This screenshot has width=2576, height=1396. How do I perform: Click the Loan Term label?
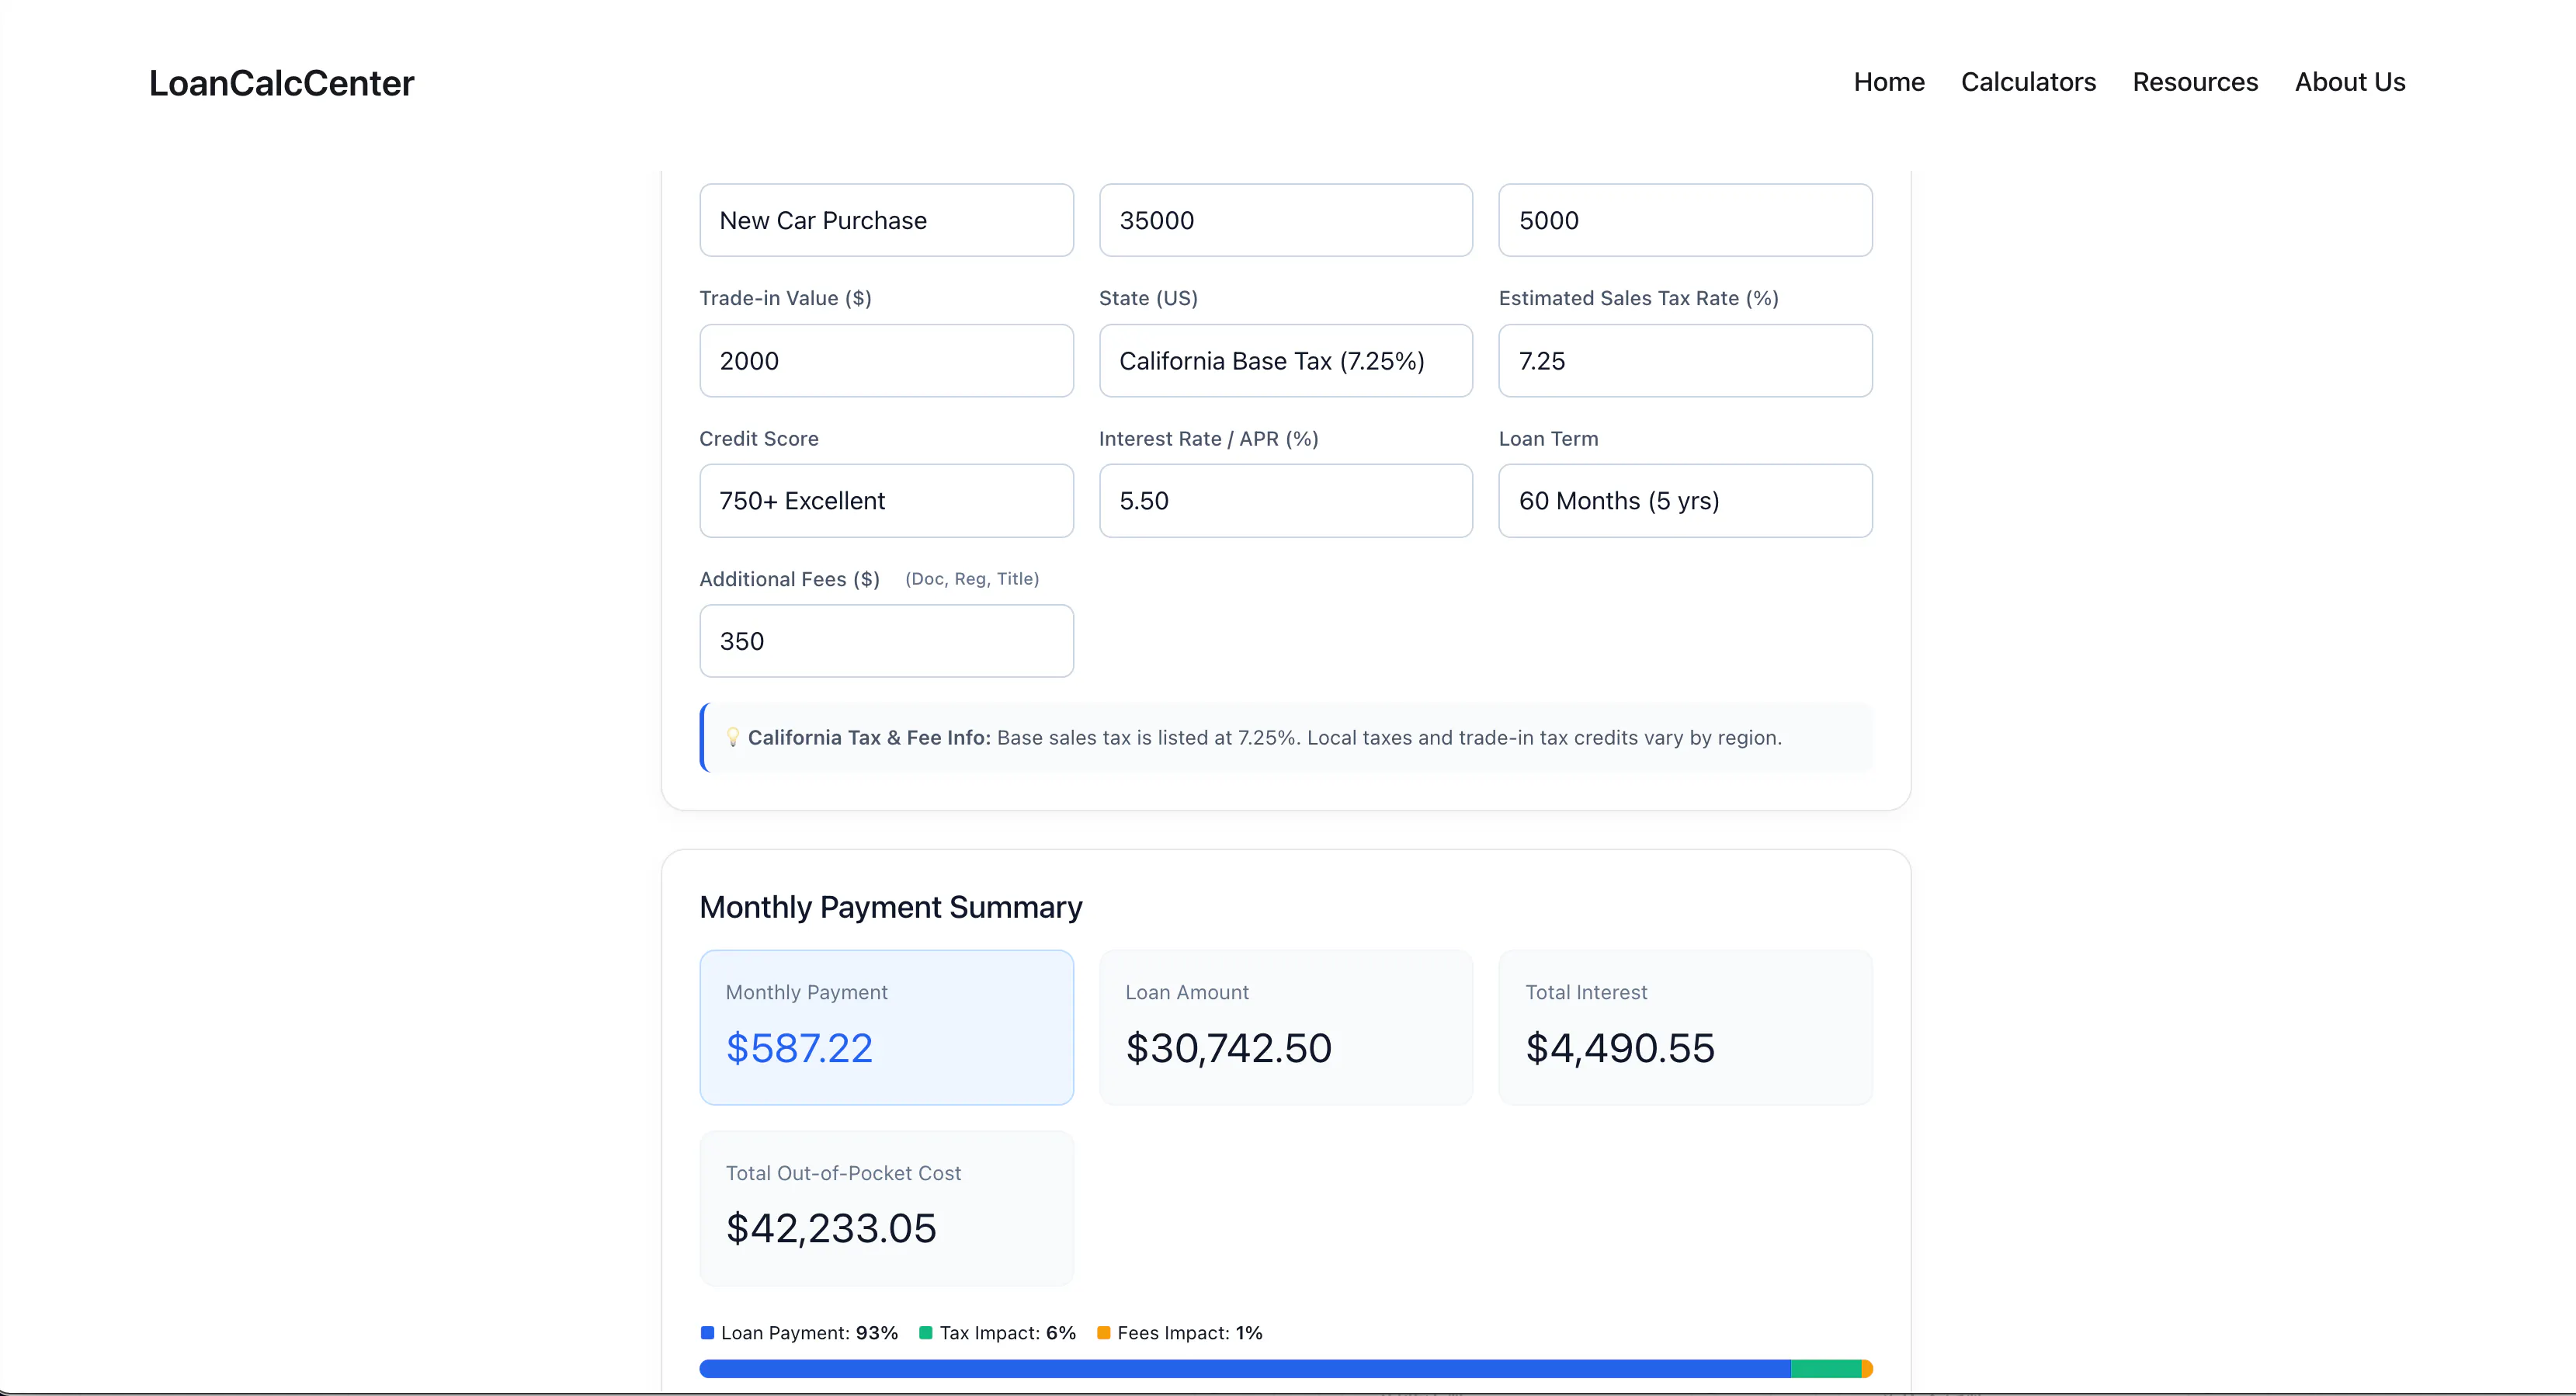(1547, 438)
